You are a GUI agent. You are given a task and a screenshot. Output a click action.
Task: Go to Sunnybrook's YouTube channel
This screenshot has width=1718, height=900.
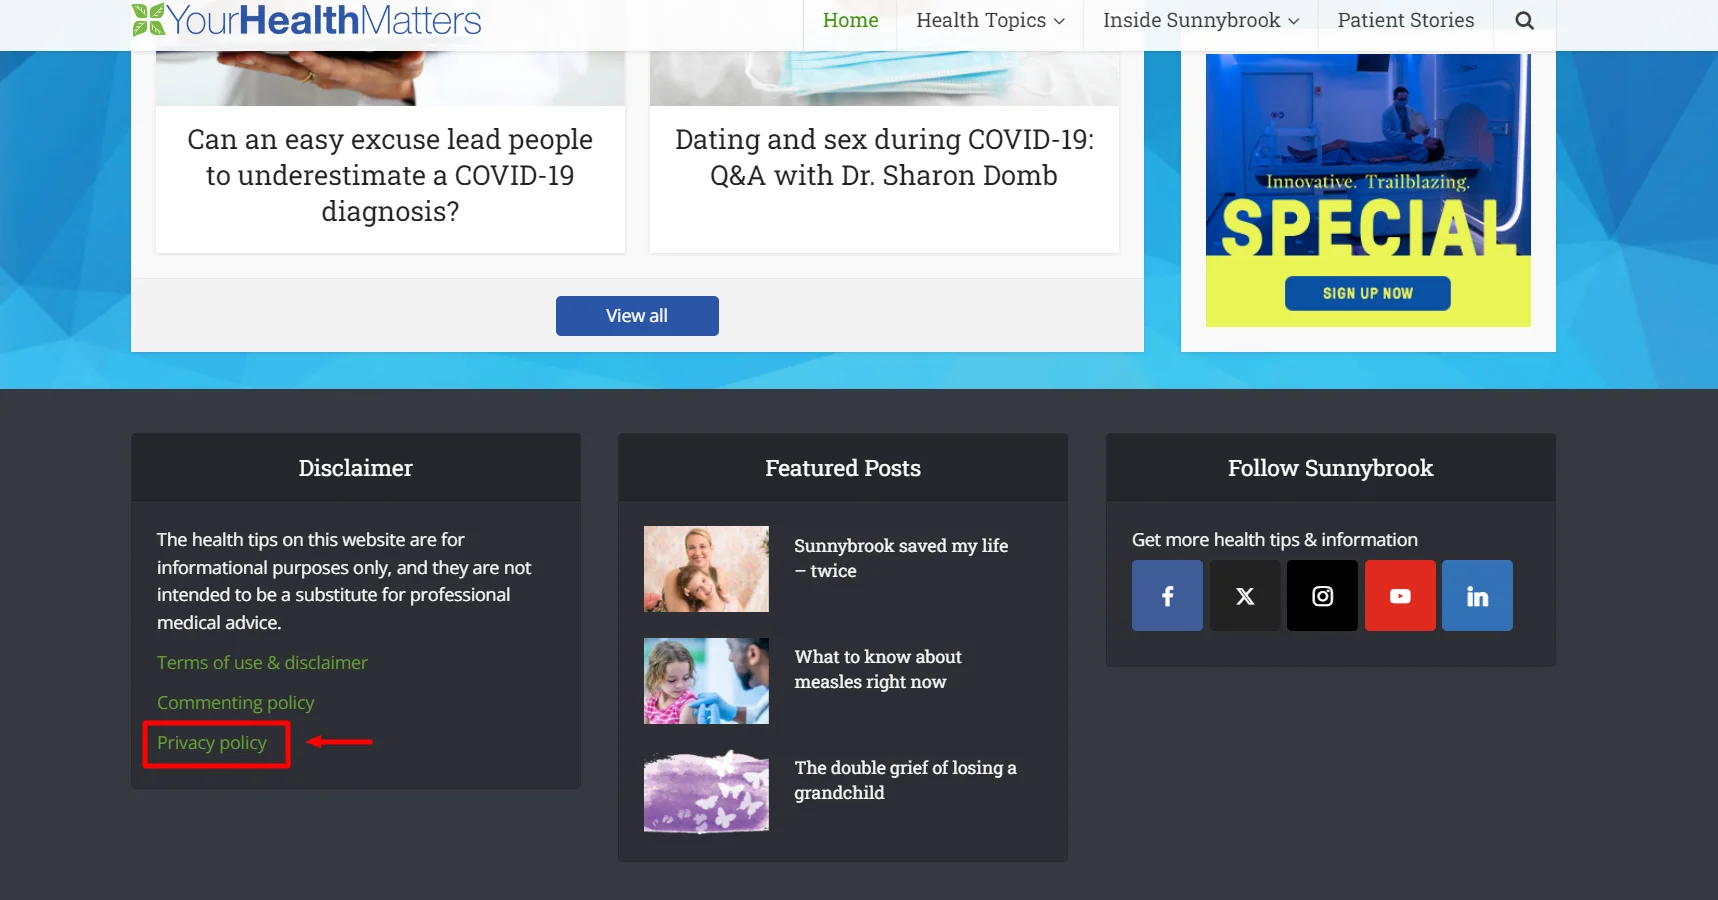[x=1400, y=596]
